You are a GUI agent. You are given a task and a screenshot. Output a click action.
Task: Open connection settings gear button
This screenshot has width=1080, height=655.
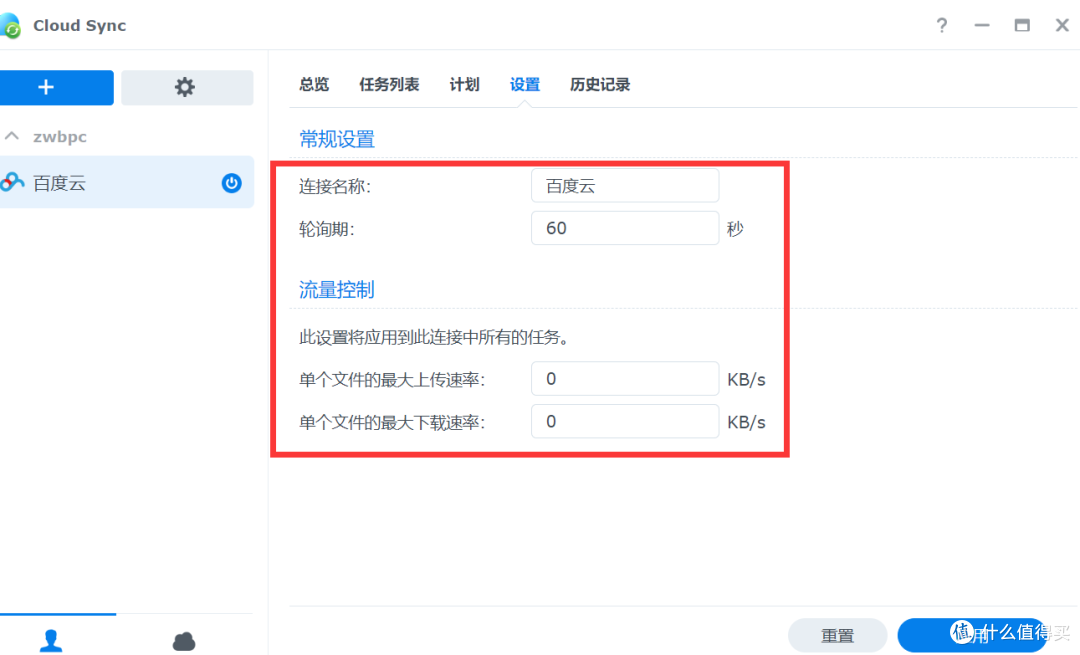point(187,87)
